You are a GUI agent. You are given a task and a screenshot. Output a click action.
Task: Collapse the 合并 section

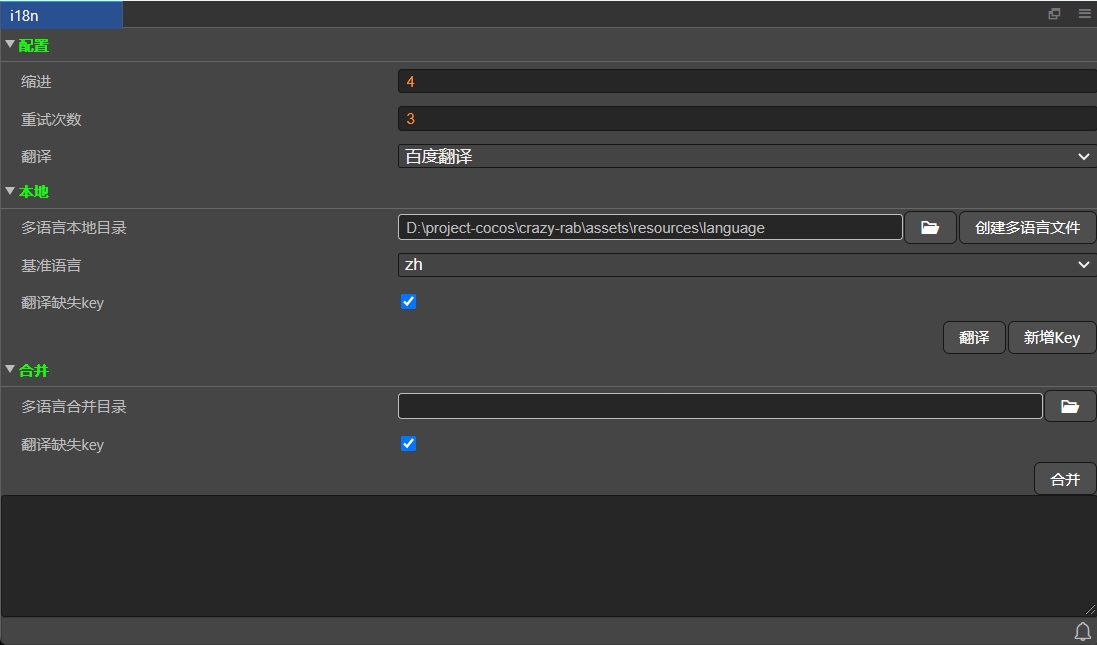(x=11, y=370)
